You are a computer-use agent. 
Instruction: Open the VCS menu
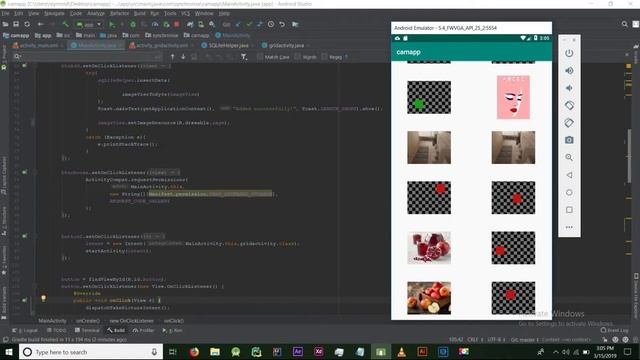[x=185, y=13]
